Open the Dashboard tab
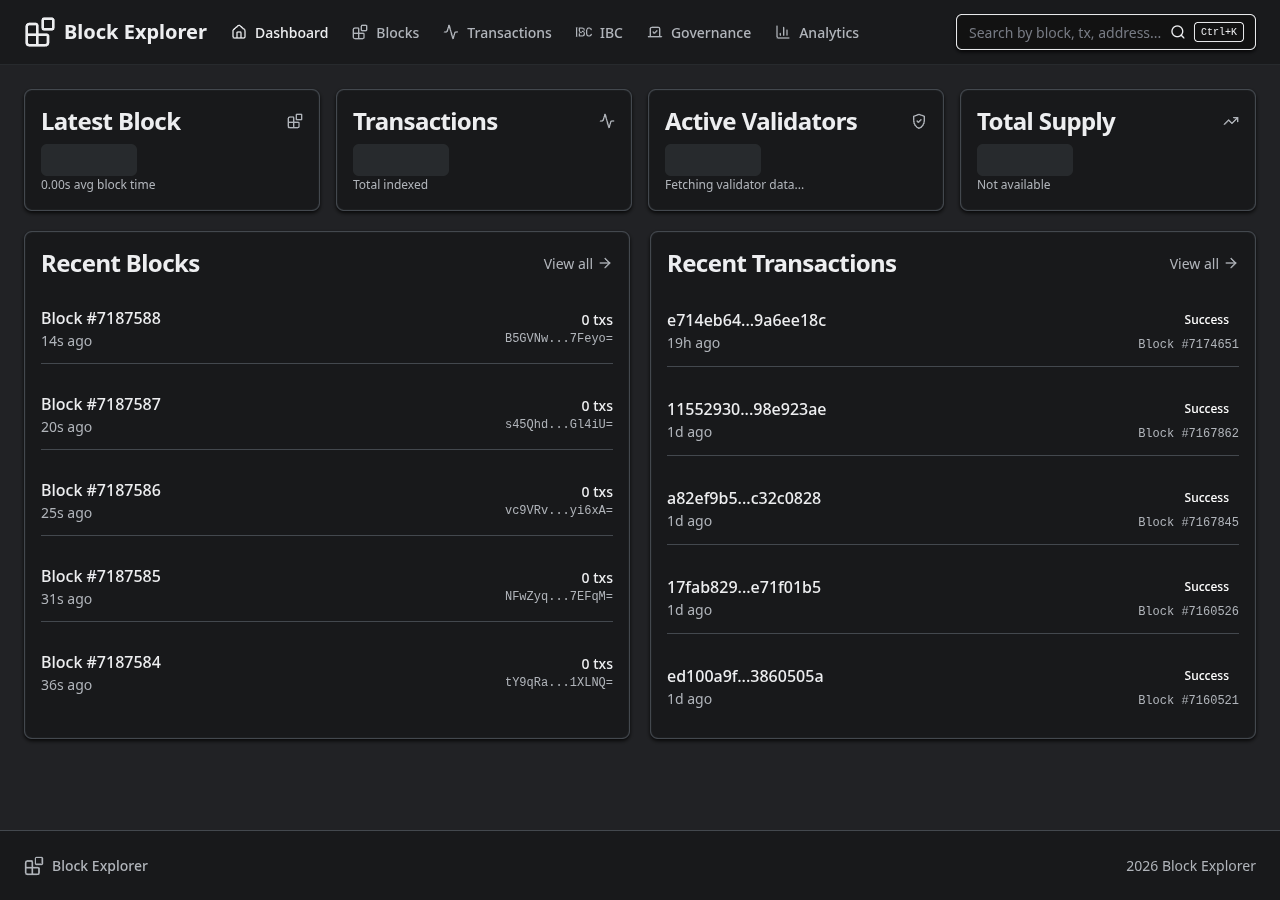 click(280, 32)
